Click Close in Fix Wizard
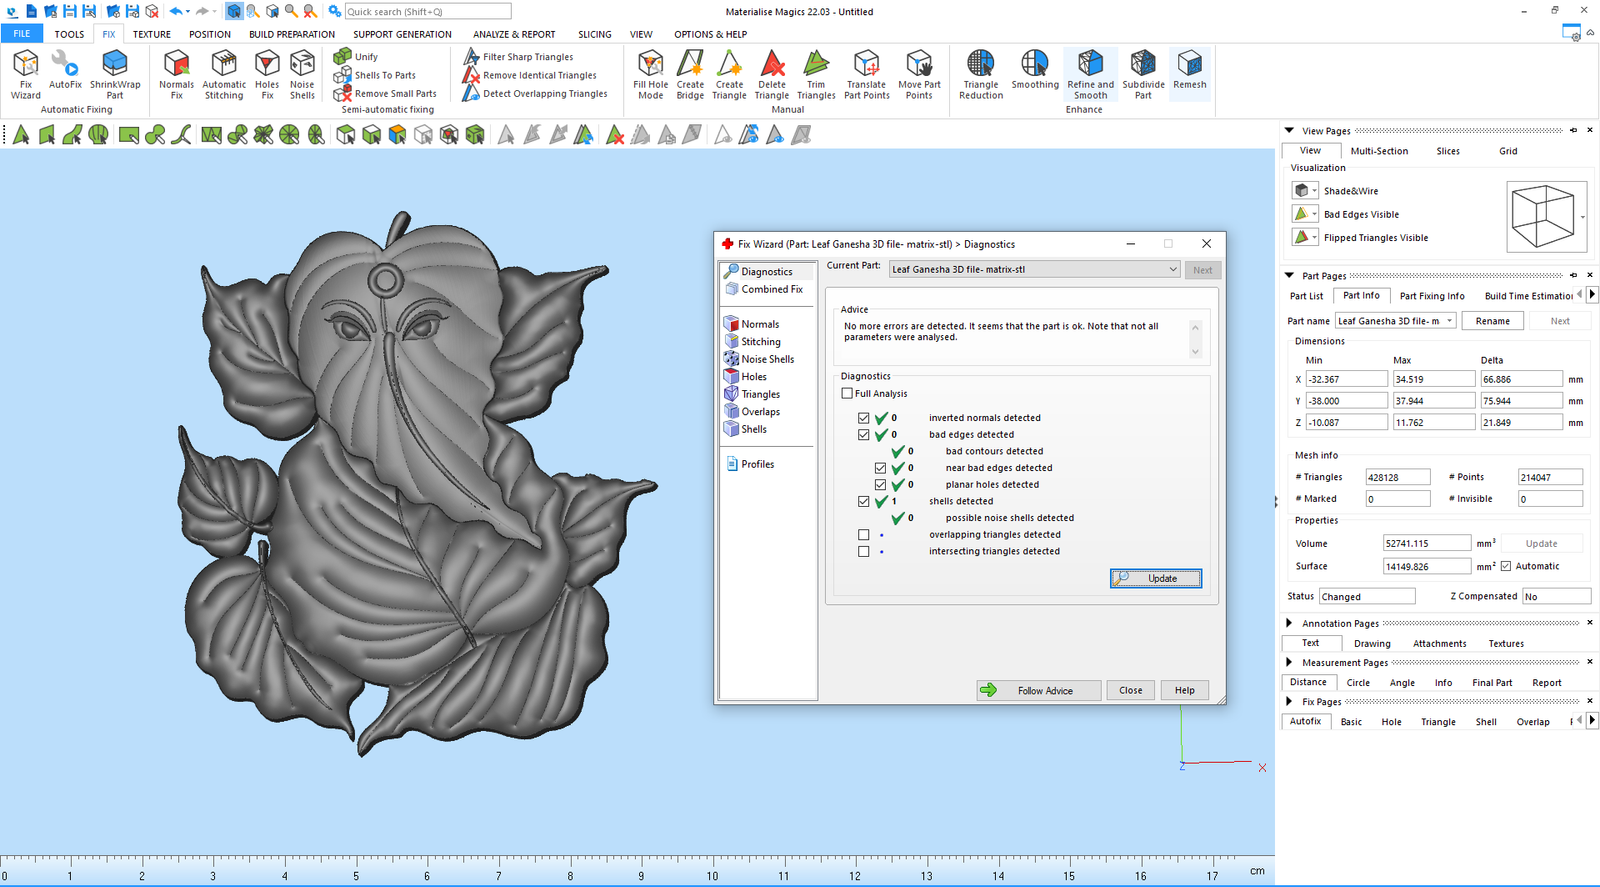This screenshot has height=887, width=1600. 1131,690
